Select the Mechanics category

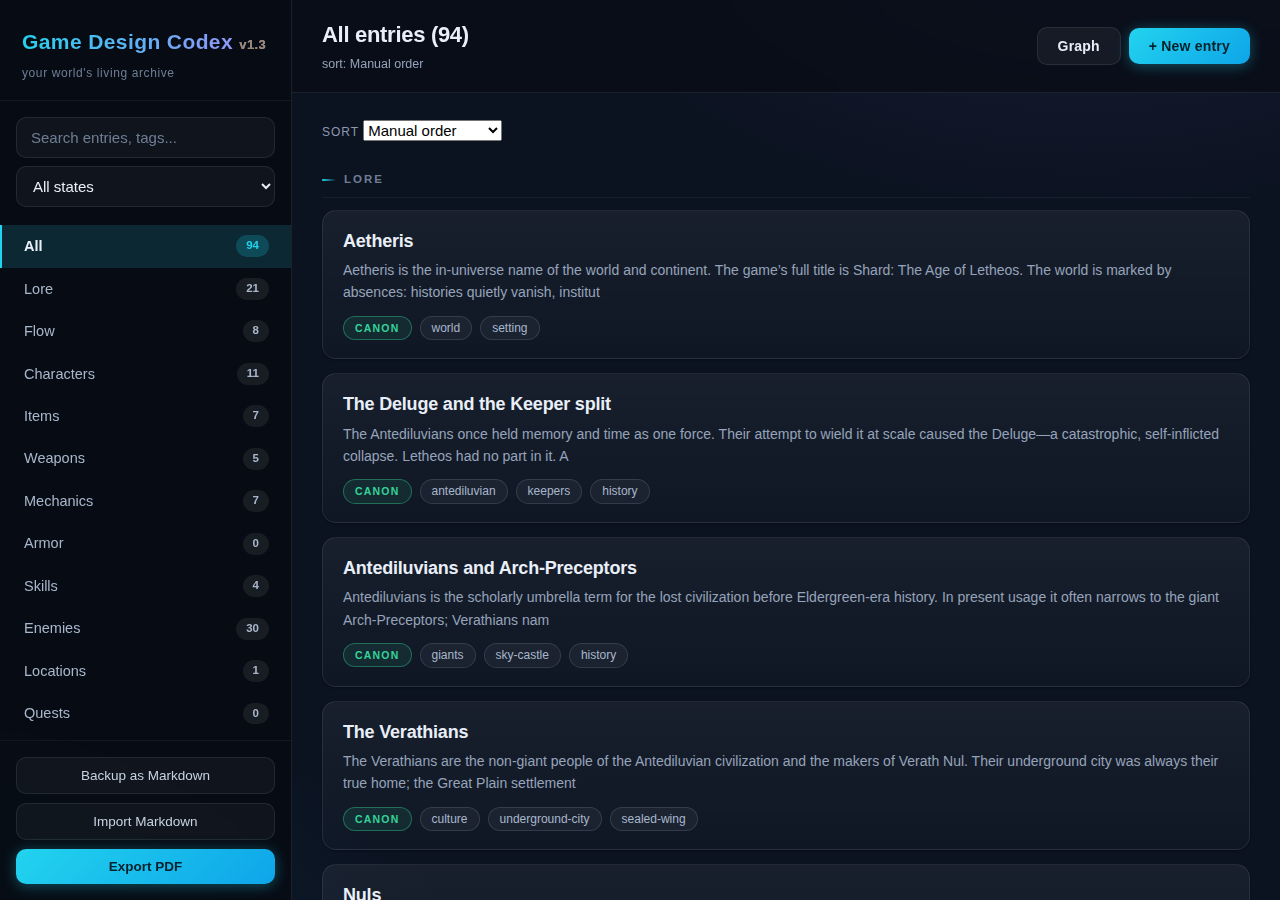coord(145,501)
